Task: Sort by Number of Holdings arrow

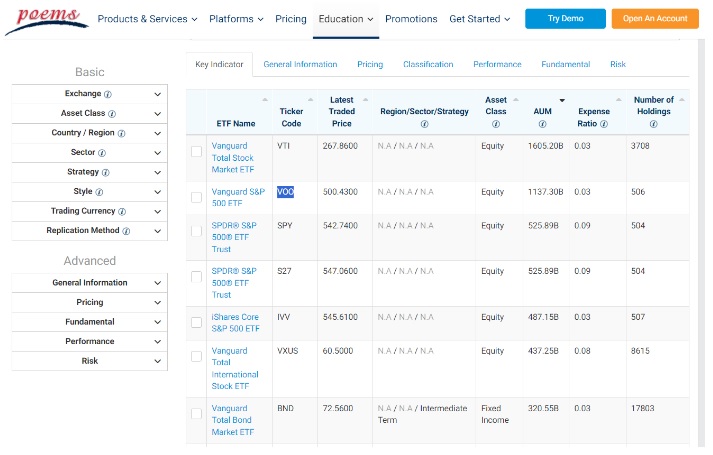Action: [682, 100]
